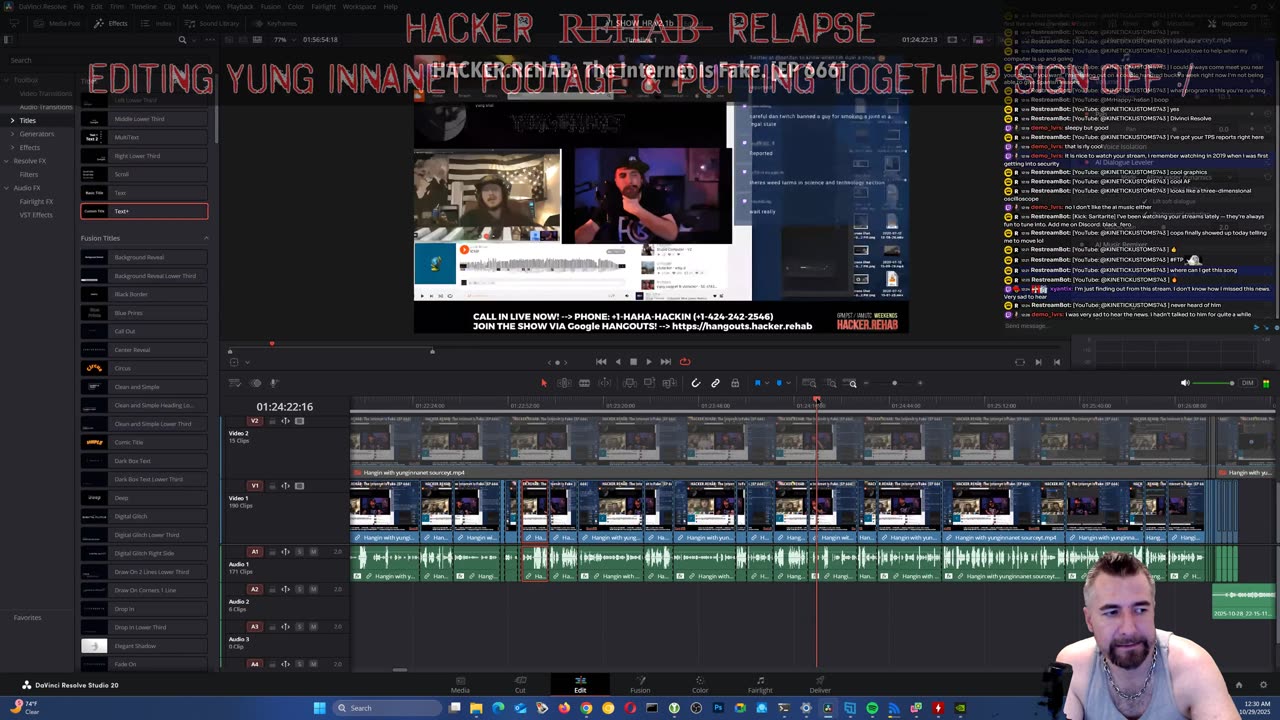Disable the Video 1 track monitor icon
This screenshot has height=720, width=1280.
click(299, 486)
